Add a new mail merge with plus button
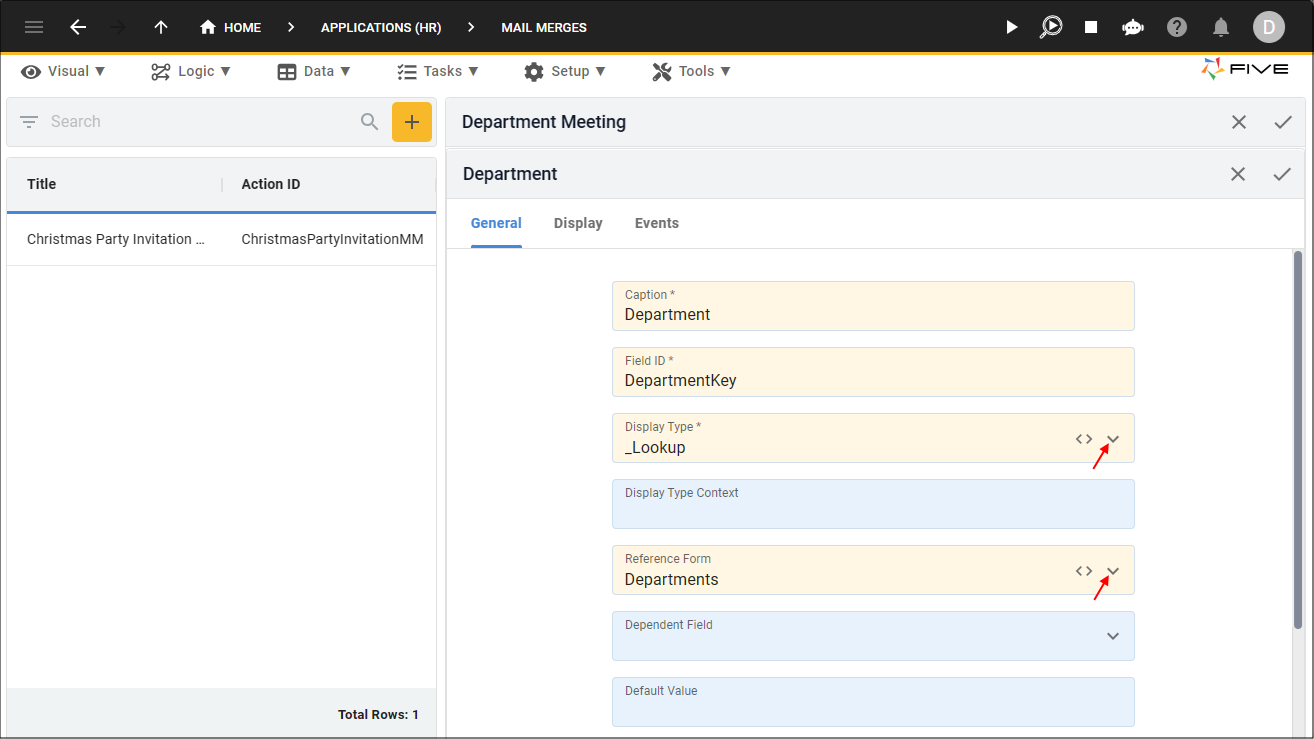 (412, 122)
